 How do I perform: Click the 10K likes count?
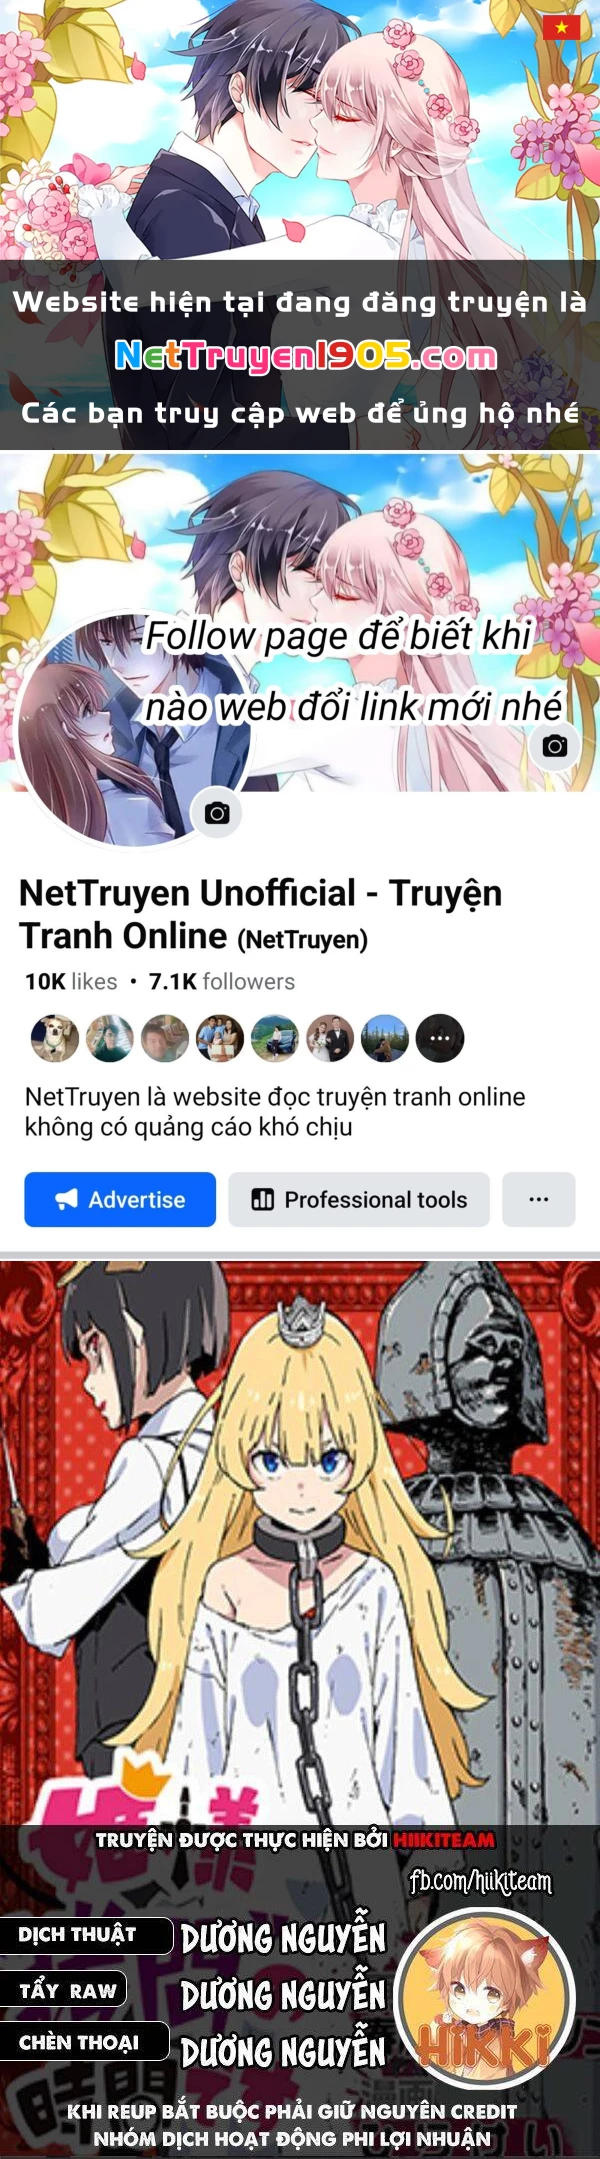pyautogui.click(x=71, y=982)
